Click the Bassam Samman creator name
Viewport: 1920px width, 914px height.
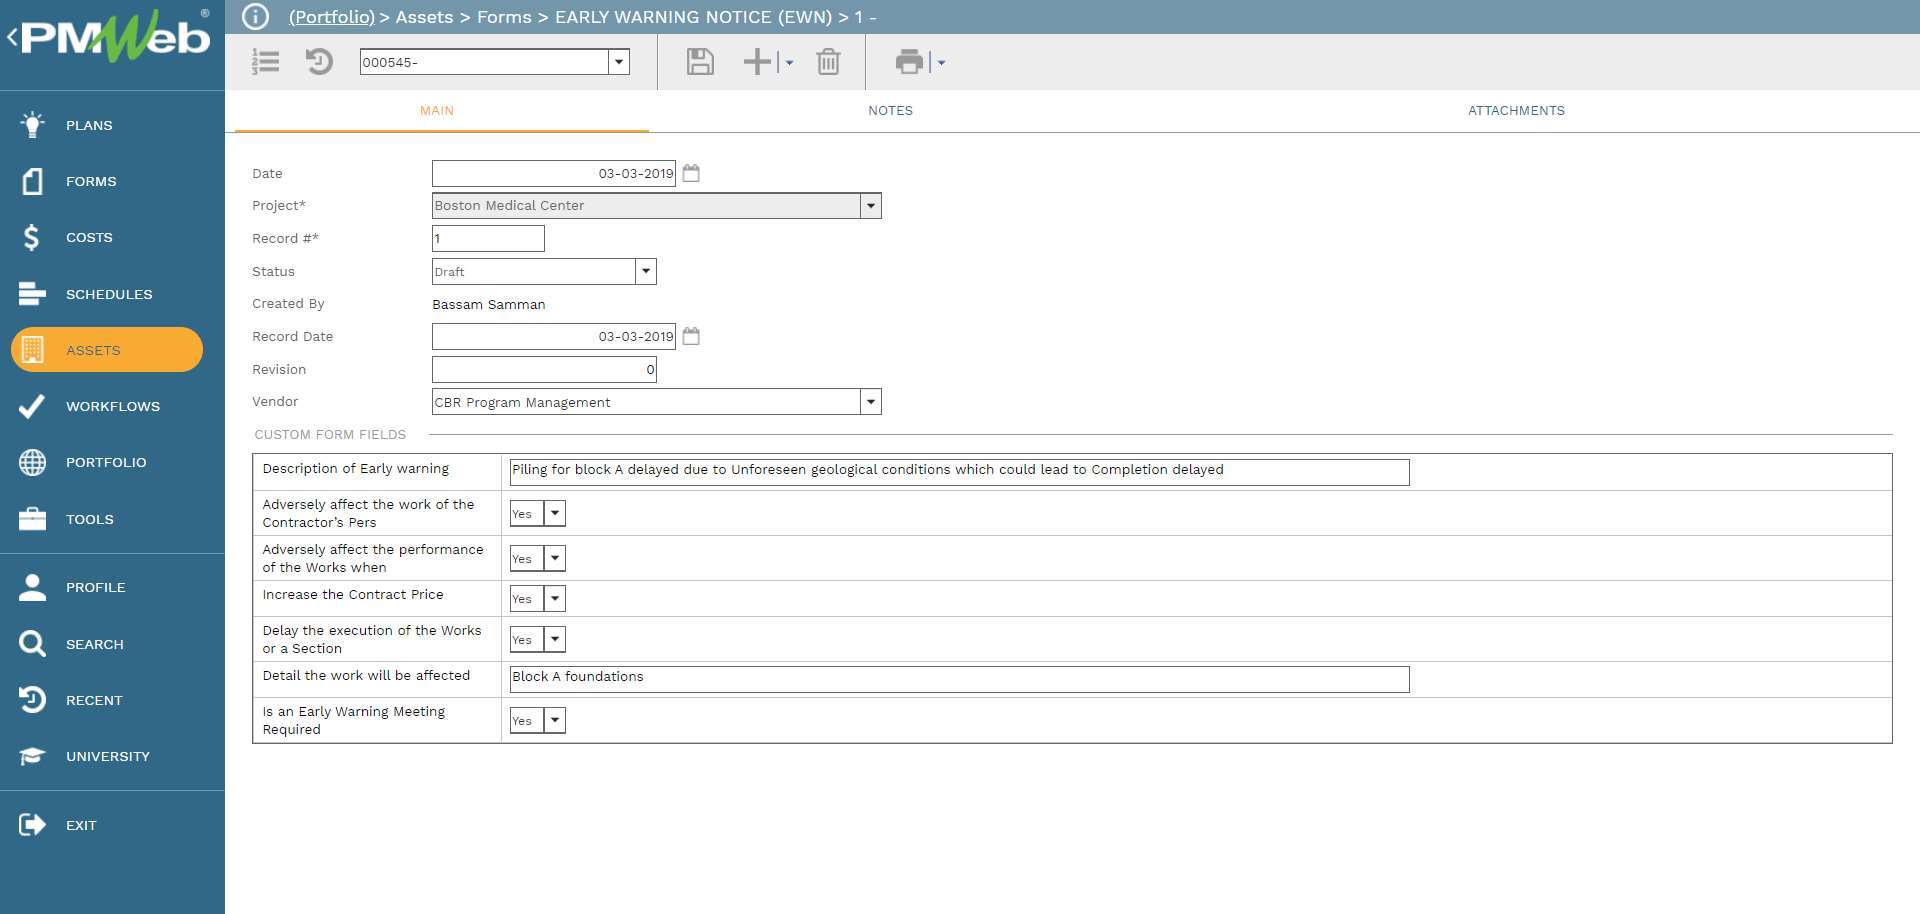[x=489, y=304]
